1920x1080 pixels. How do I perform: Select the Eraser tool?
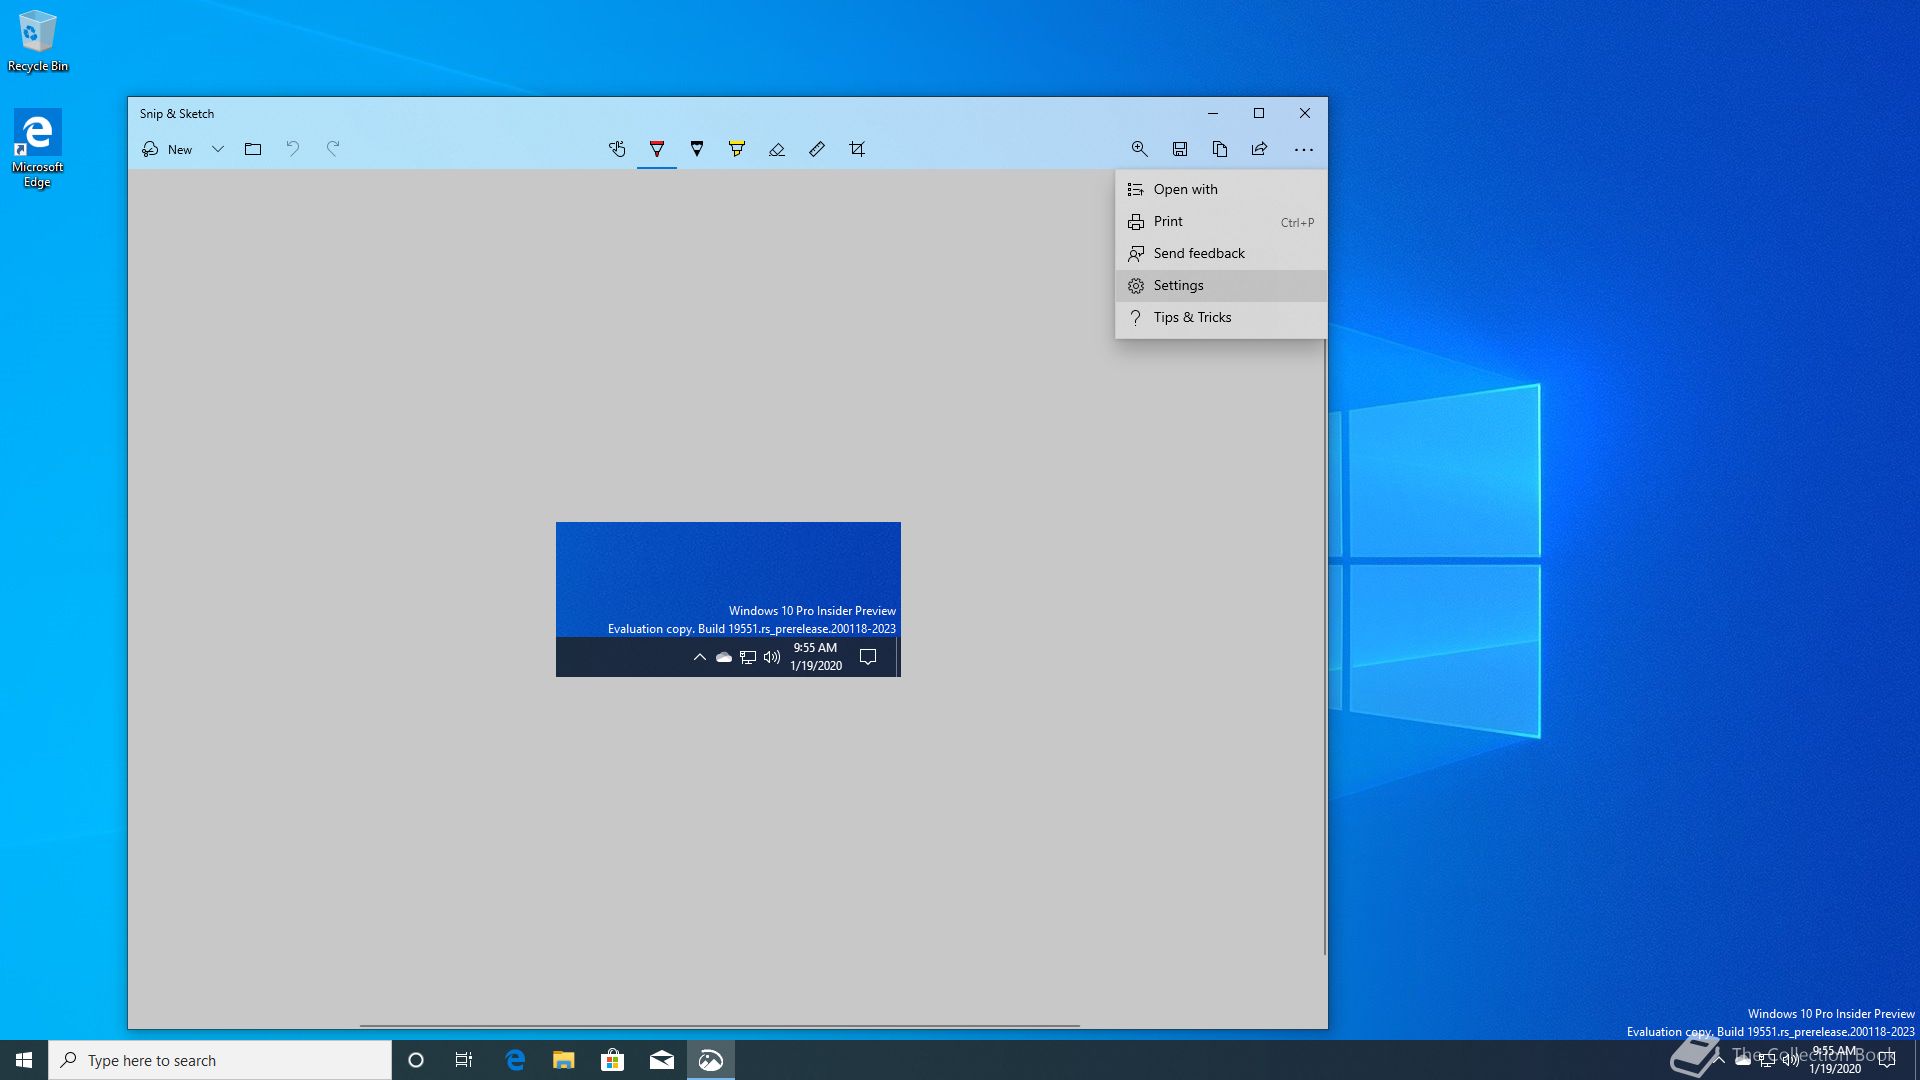(x=777, y=149)
